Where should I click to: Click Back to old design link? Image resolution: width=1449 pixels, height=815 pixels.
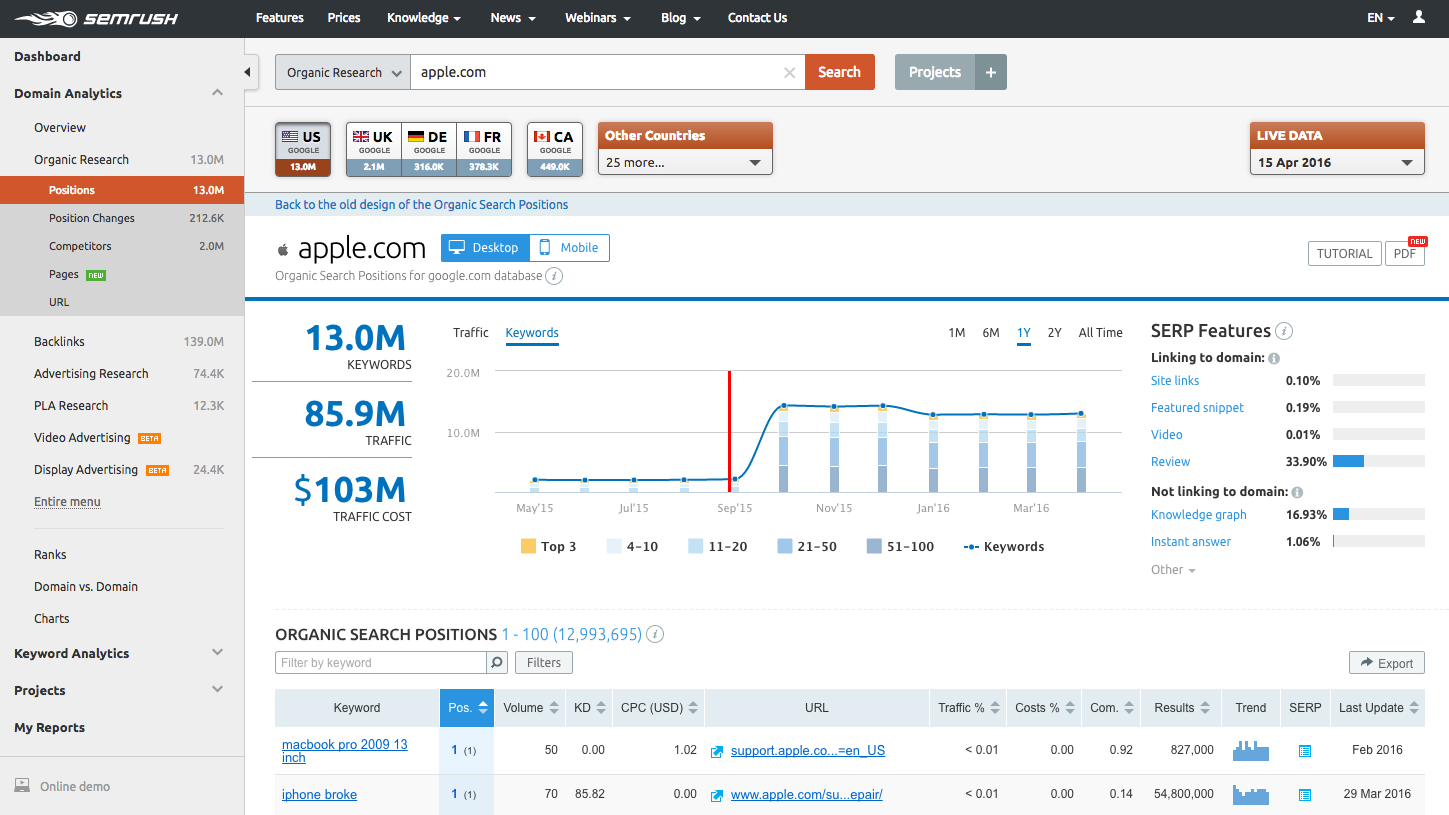pyautogui.click(x=421, y=205)
